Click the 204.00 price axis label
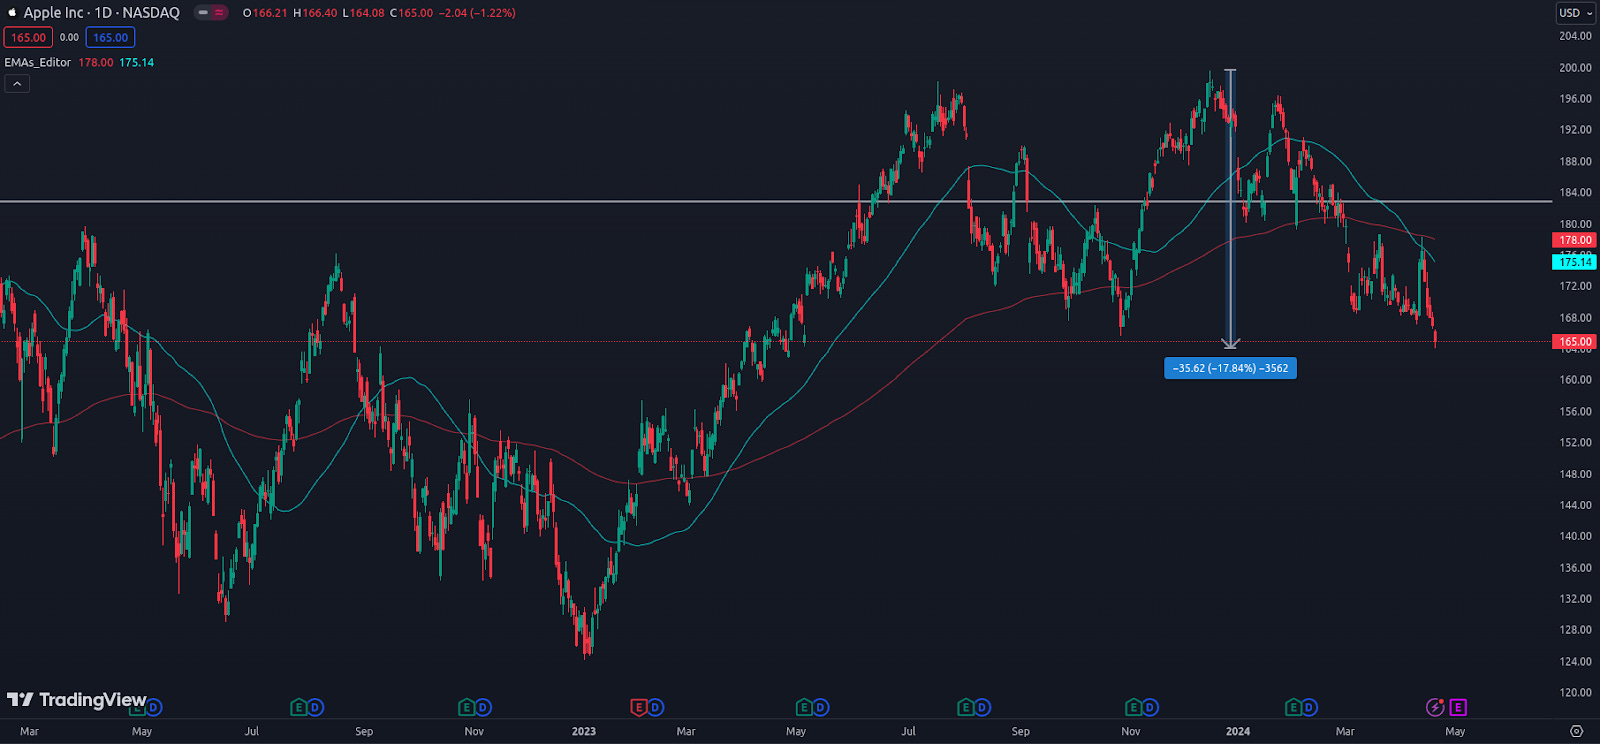Image resolution: width=1600 pixels, height=744 pixels. (1575, 36)
